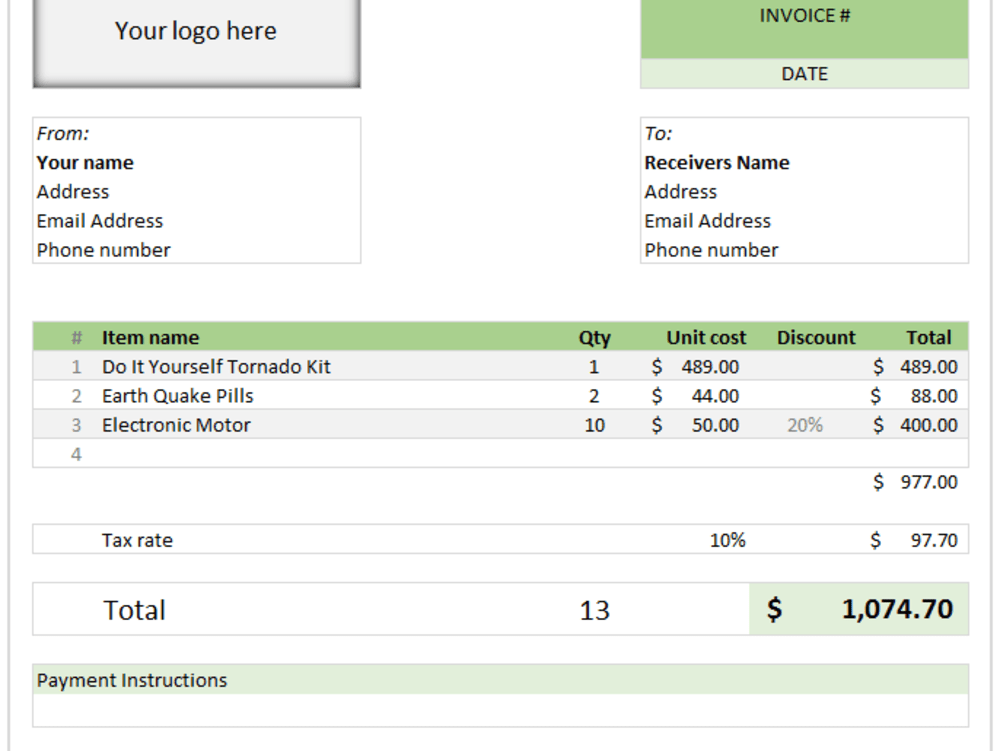Select grand total 1,074.70
1000x751 pixels.
coord(859,609)
